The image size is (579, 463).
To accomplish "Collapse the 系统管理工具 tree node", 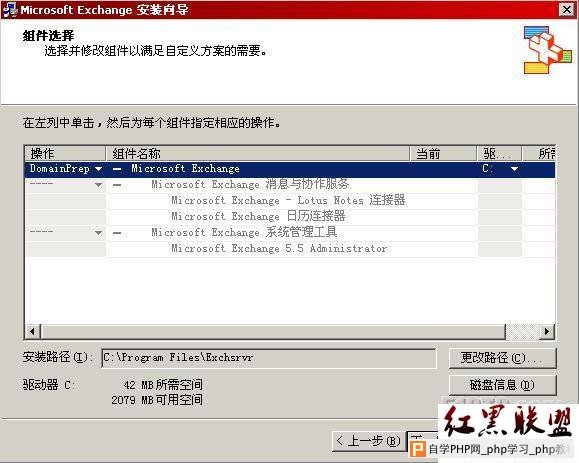I will (x=117, y=233).
